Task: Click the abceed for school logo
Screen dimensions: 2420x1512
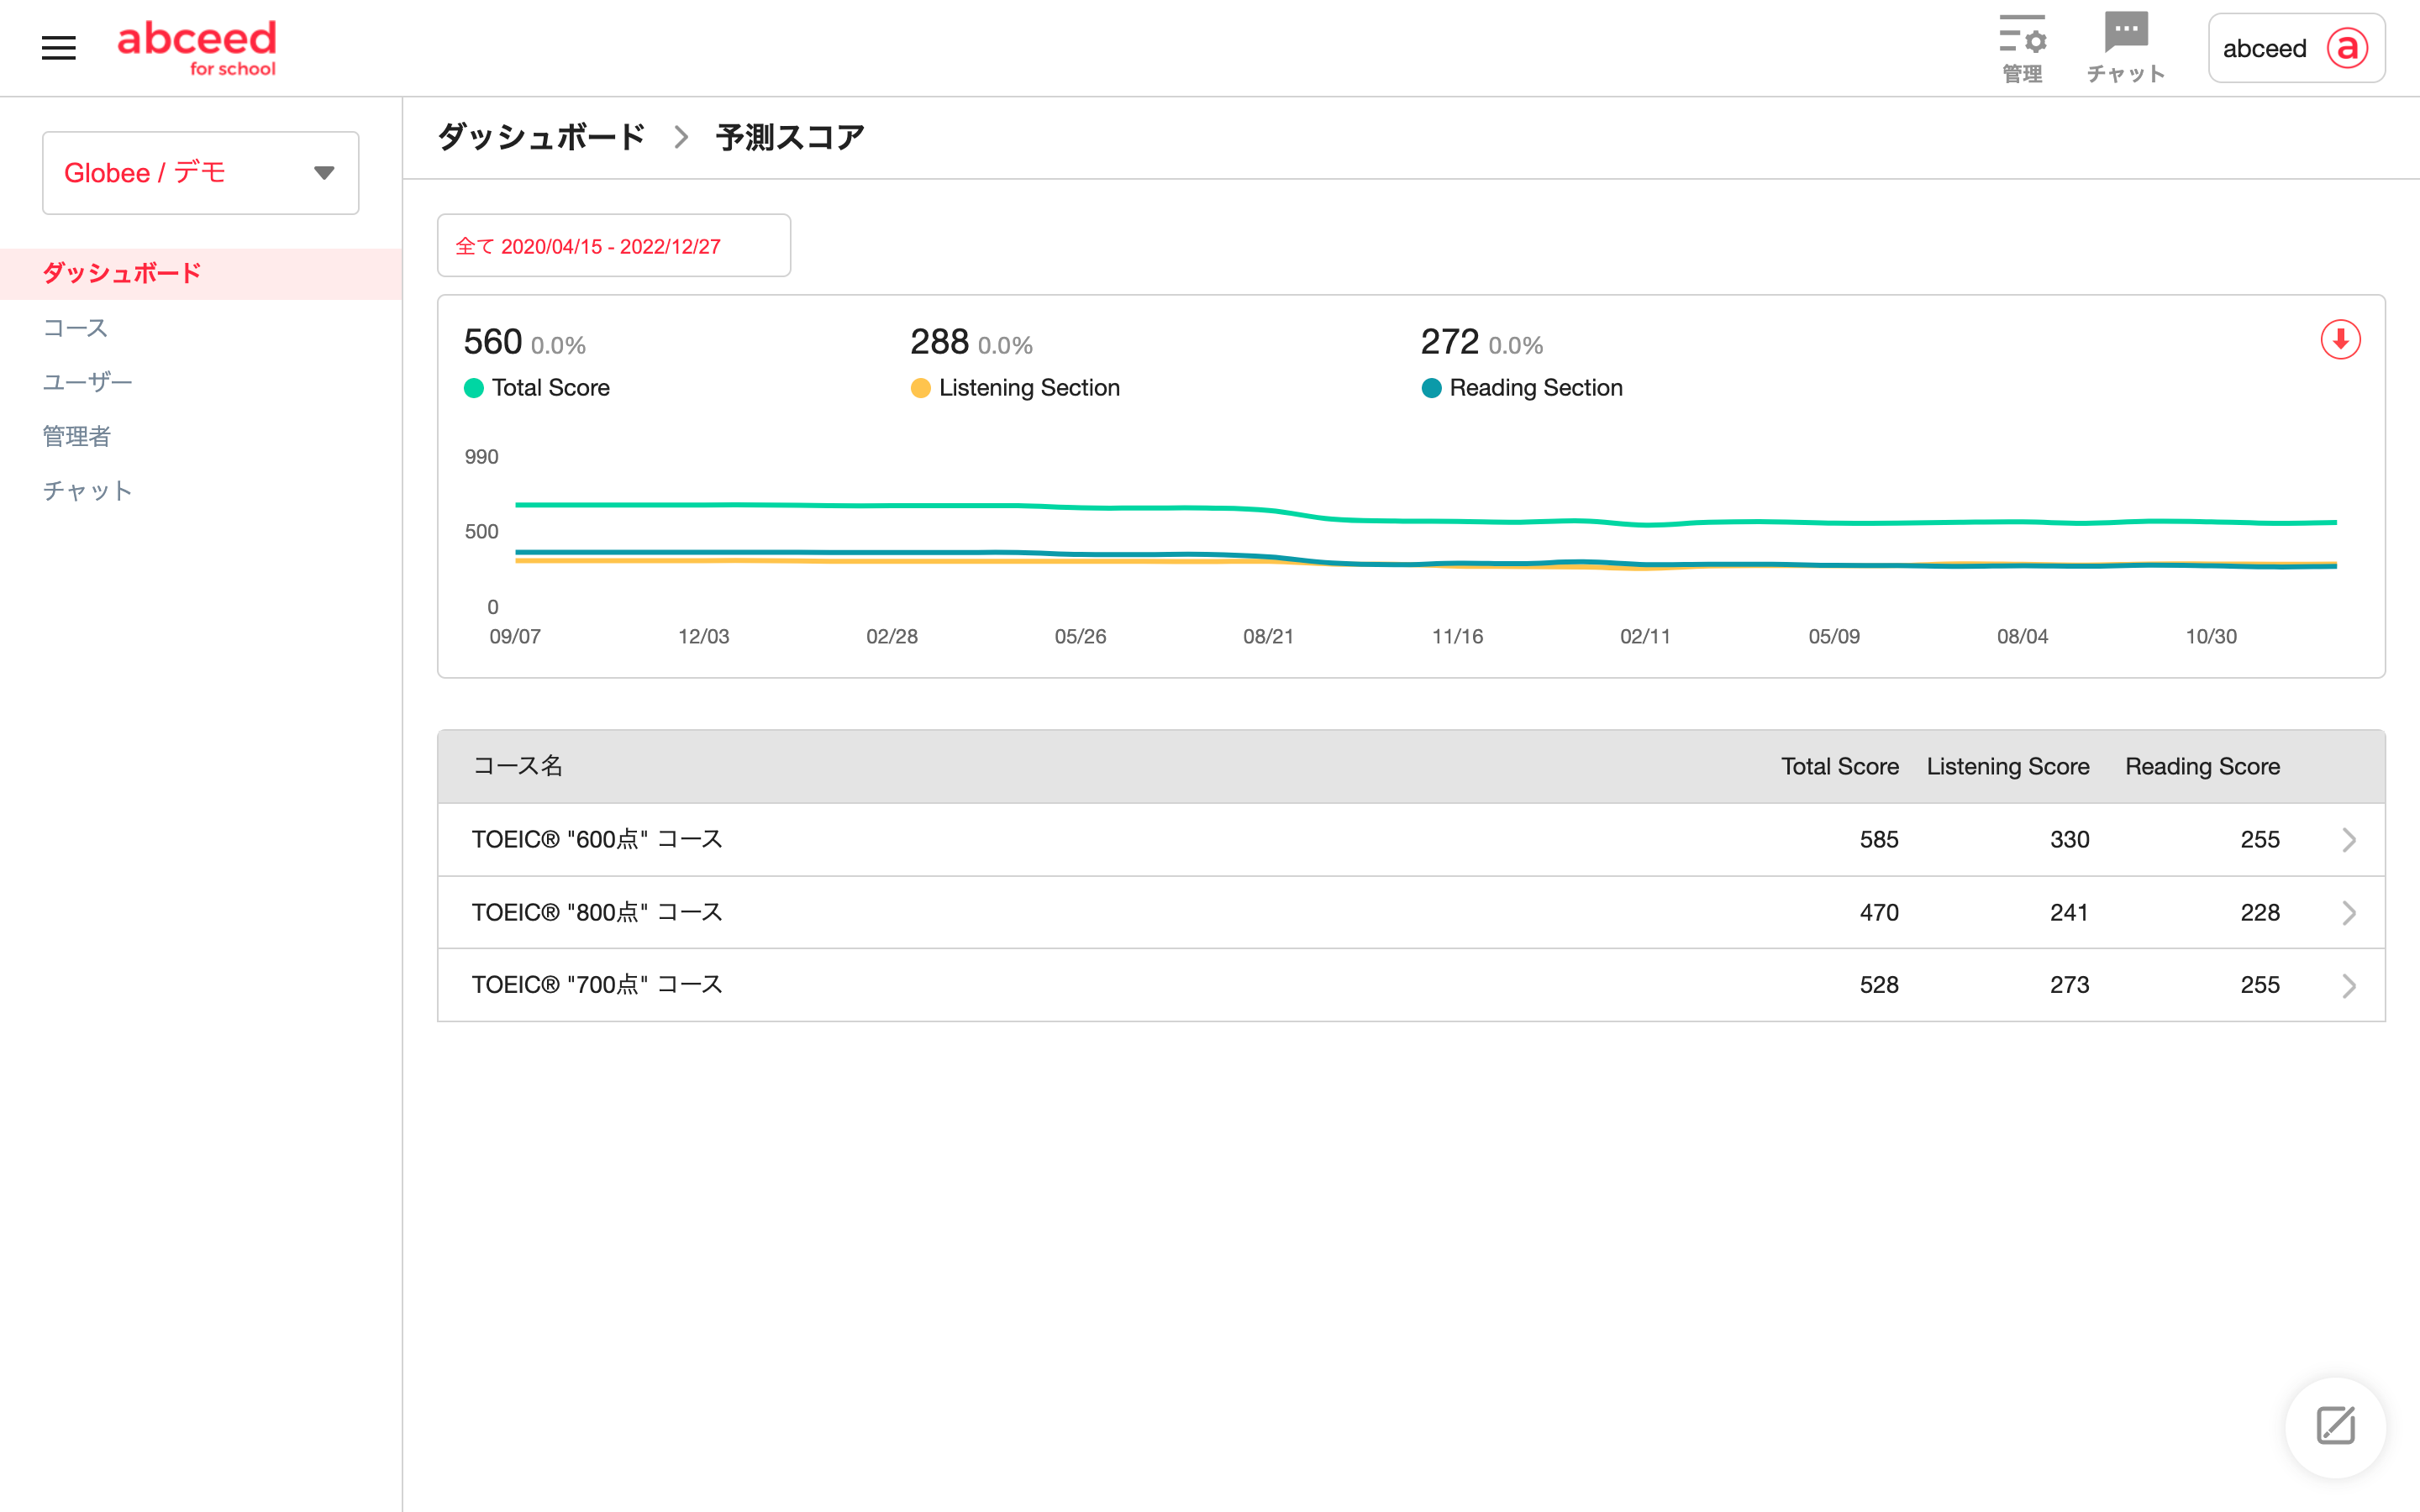Action: 197,48
